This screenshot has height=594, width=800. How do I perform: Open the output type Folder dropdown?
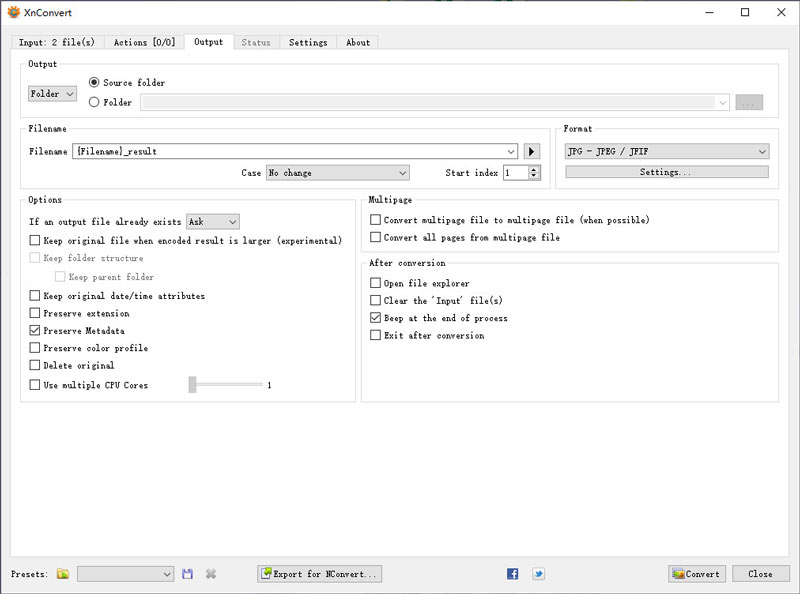[x=53, y=93]
